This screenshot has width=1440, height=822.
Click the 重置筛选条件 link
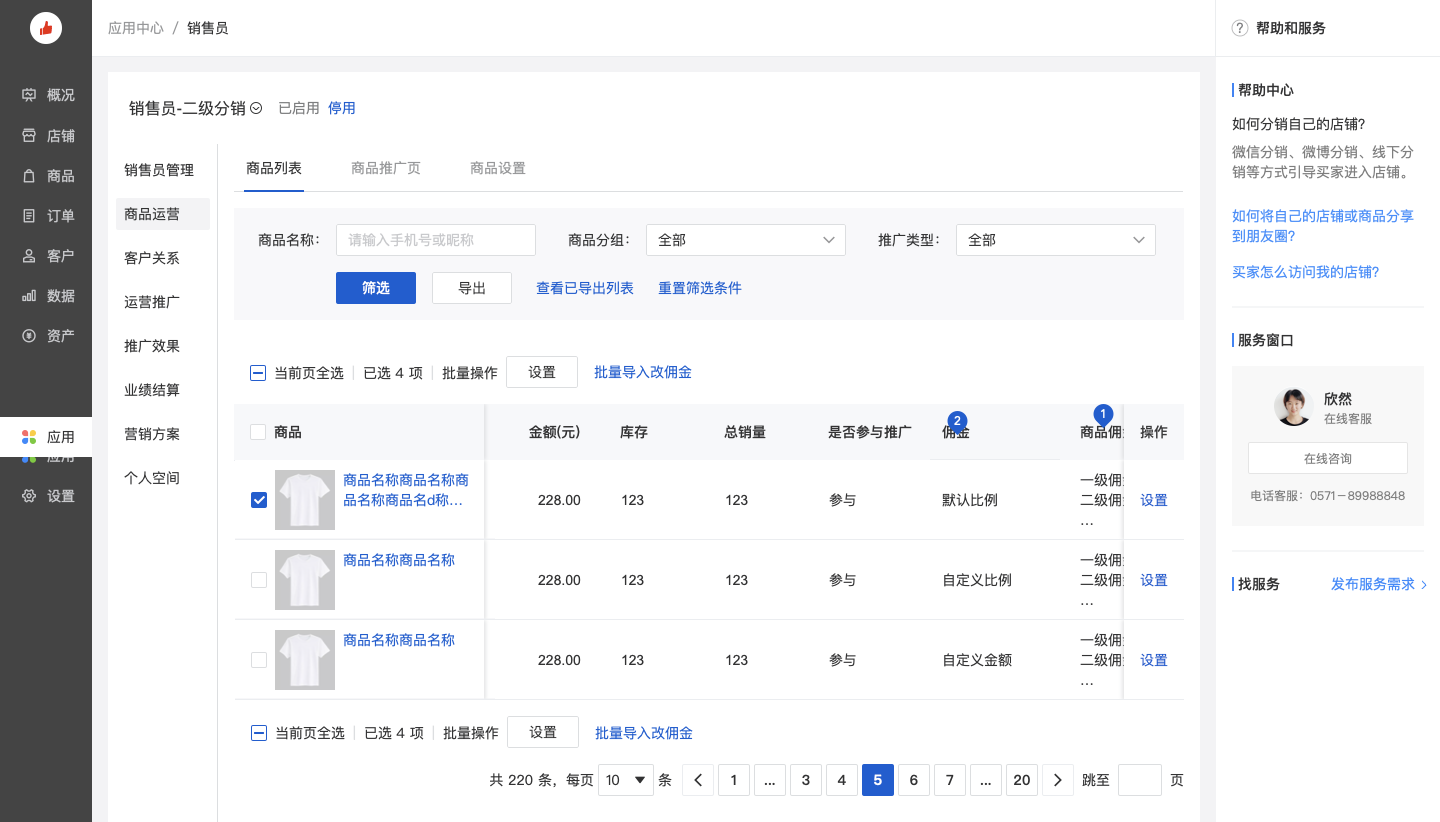[700, 288]
